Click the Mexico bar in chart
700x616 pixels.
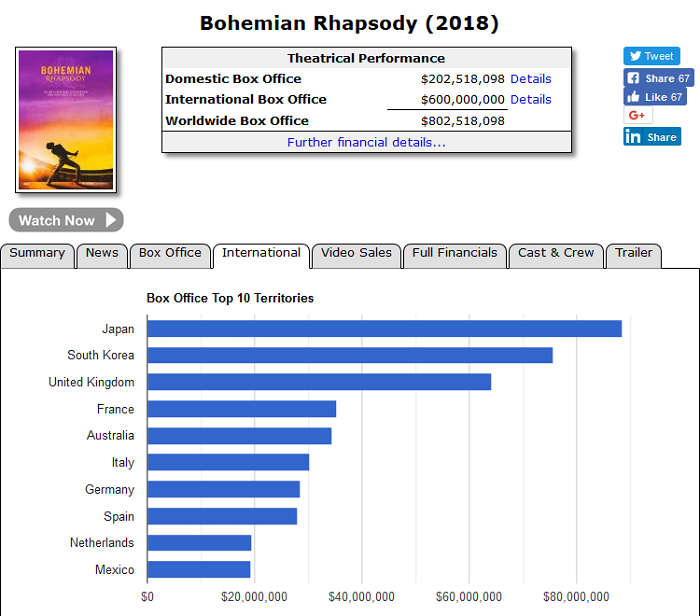tap(199, 570)
